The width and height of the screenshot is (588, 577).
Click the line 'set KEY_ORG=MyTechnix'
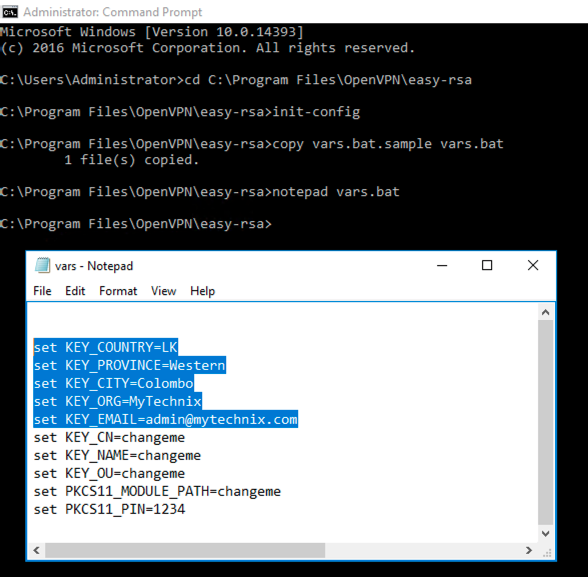pos(117,401)
